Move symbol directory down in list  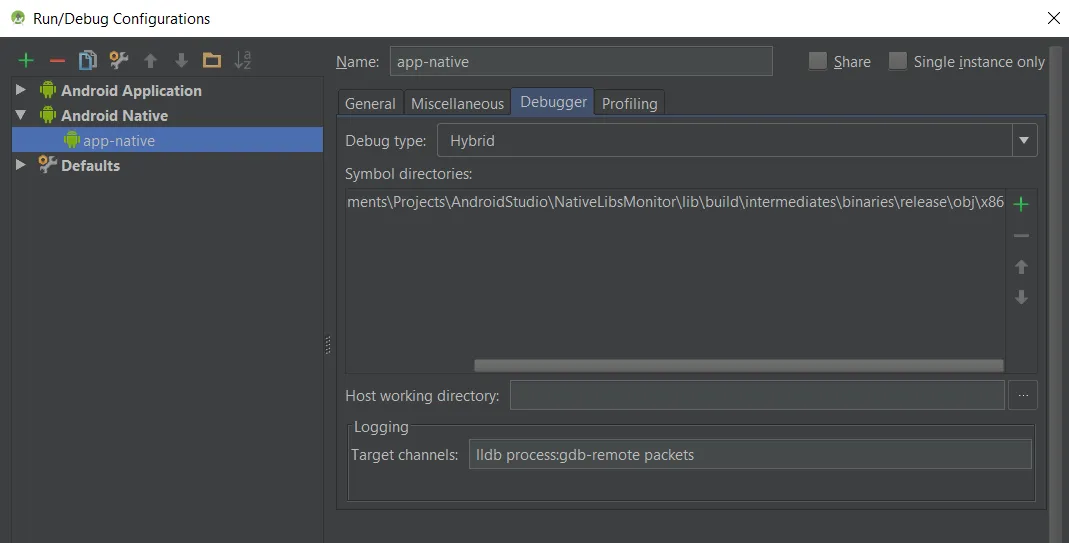pos(1021,298)
